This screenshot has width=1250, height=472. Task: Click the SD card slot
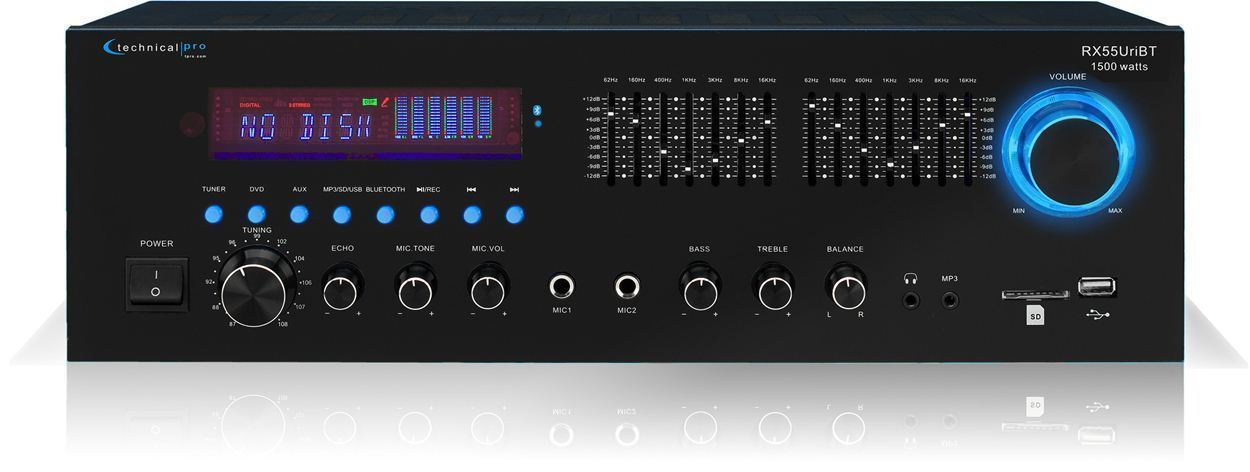(1034, 296)
